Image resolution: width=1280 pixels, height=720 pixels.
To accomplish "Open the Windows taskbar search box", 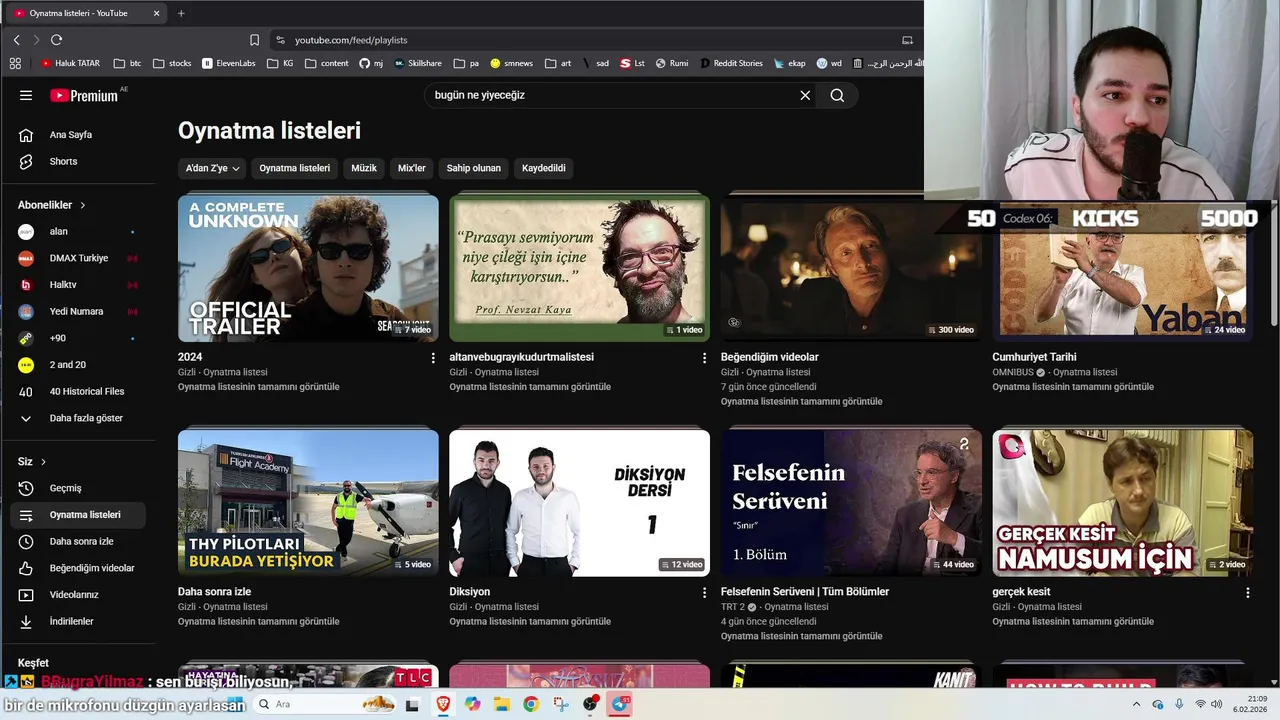I will (325, 704).
